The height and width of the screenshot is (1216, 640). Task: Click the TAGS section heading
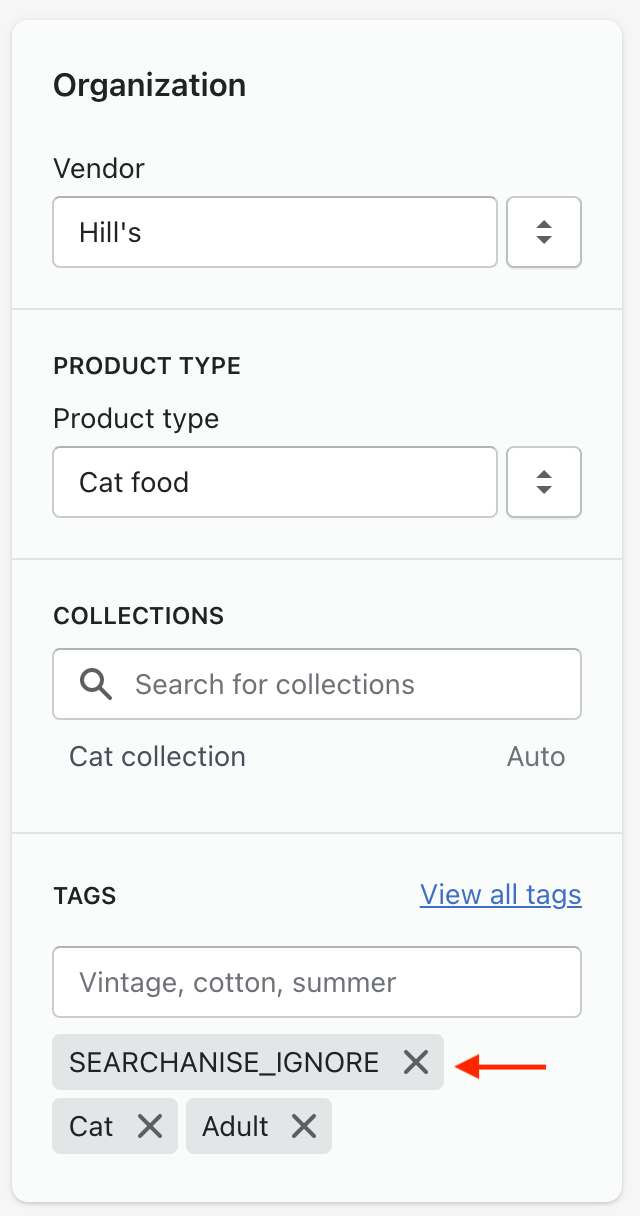(85, 895)
